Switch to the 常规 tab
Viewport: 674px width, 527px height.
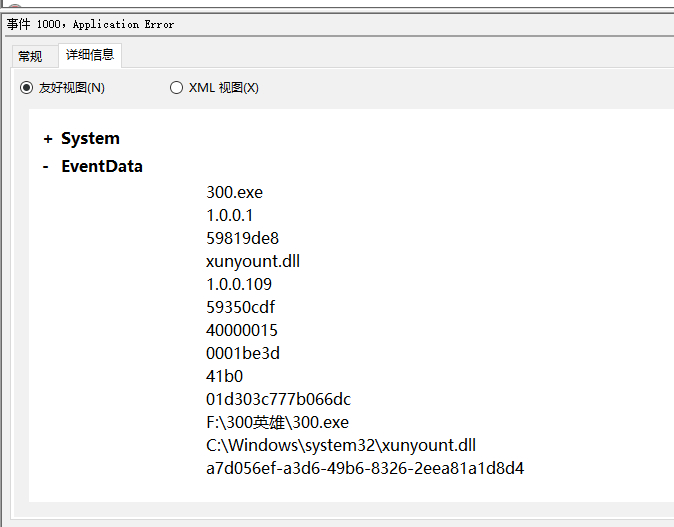click(x=30, y=56)
